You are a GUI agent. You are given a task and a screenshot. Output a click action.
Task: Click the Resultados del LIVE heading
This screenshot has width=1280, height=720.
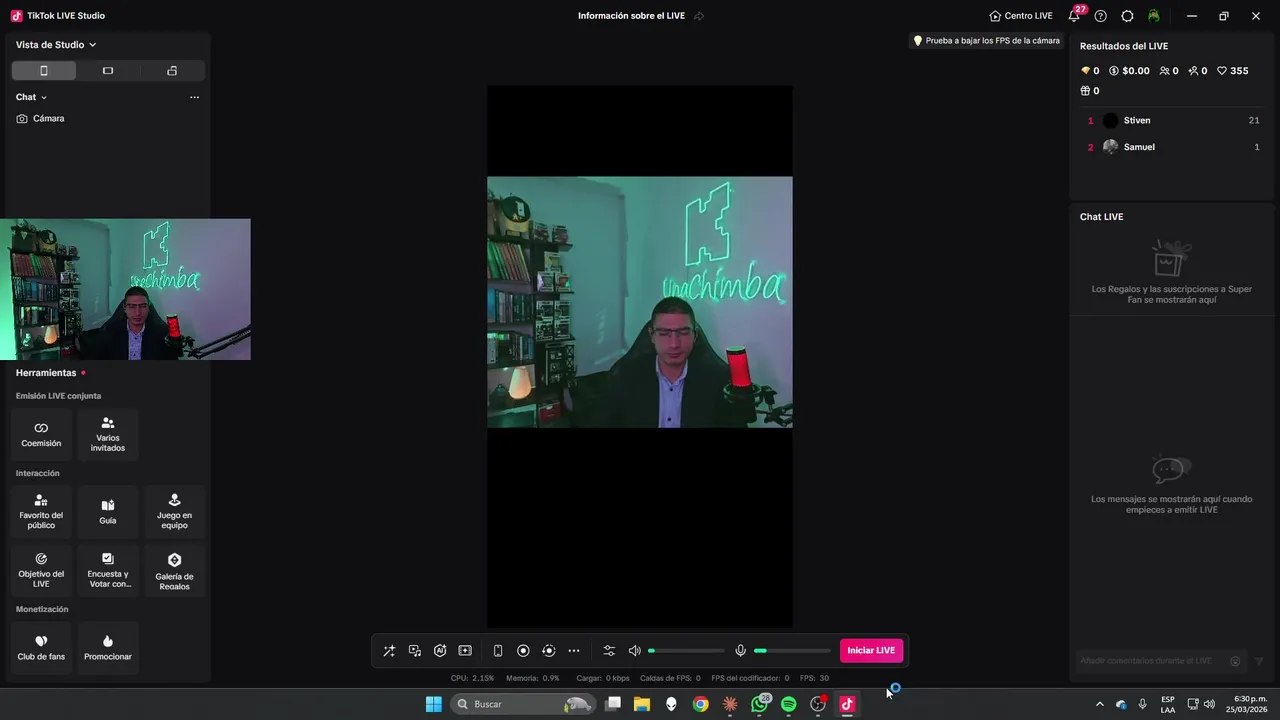(1124, 46)
